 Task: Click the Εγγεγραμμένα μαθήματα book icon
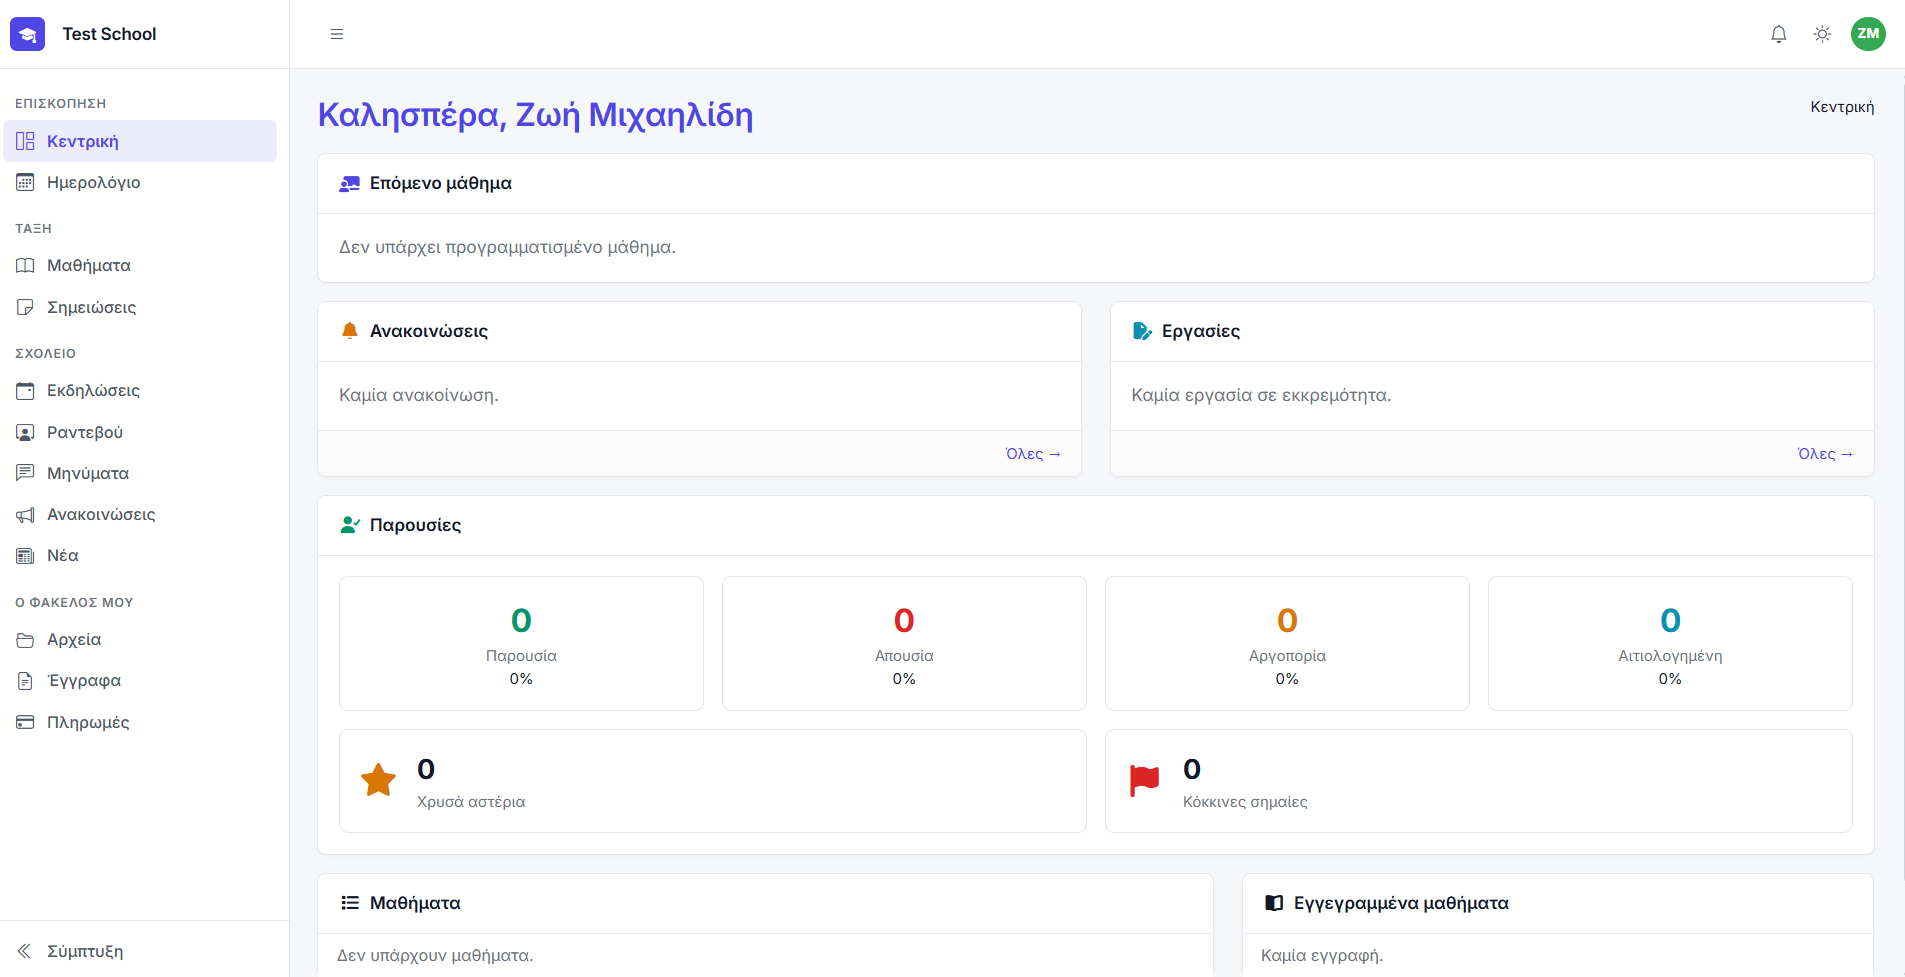1273,903
